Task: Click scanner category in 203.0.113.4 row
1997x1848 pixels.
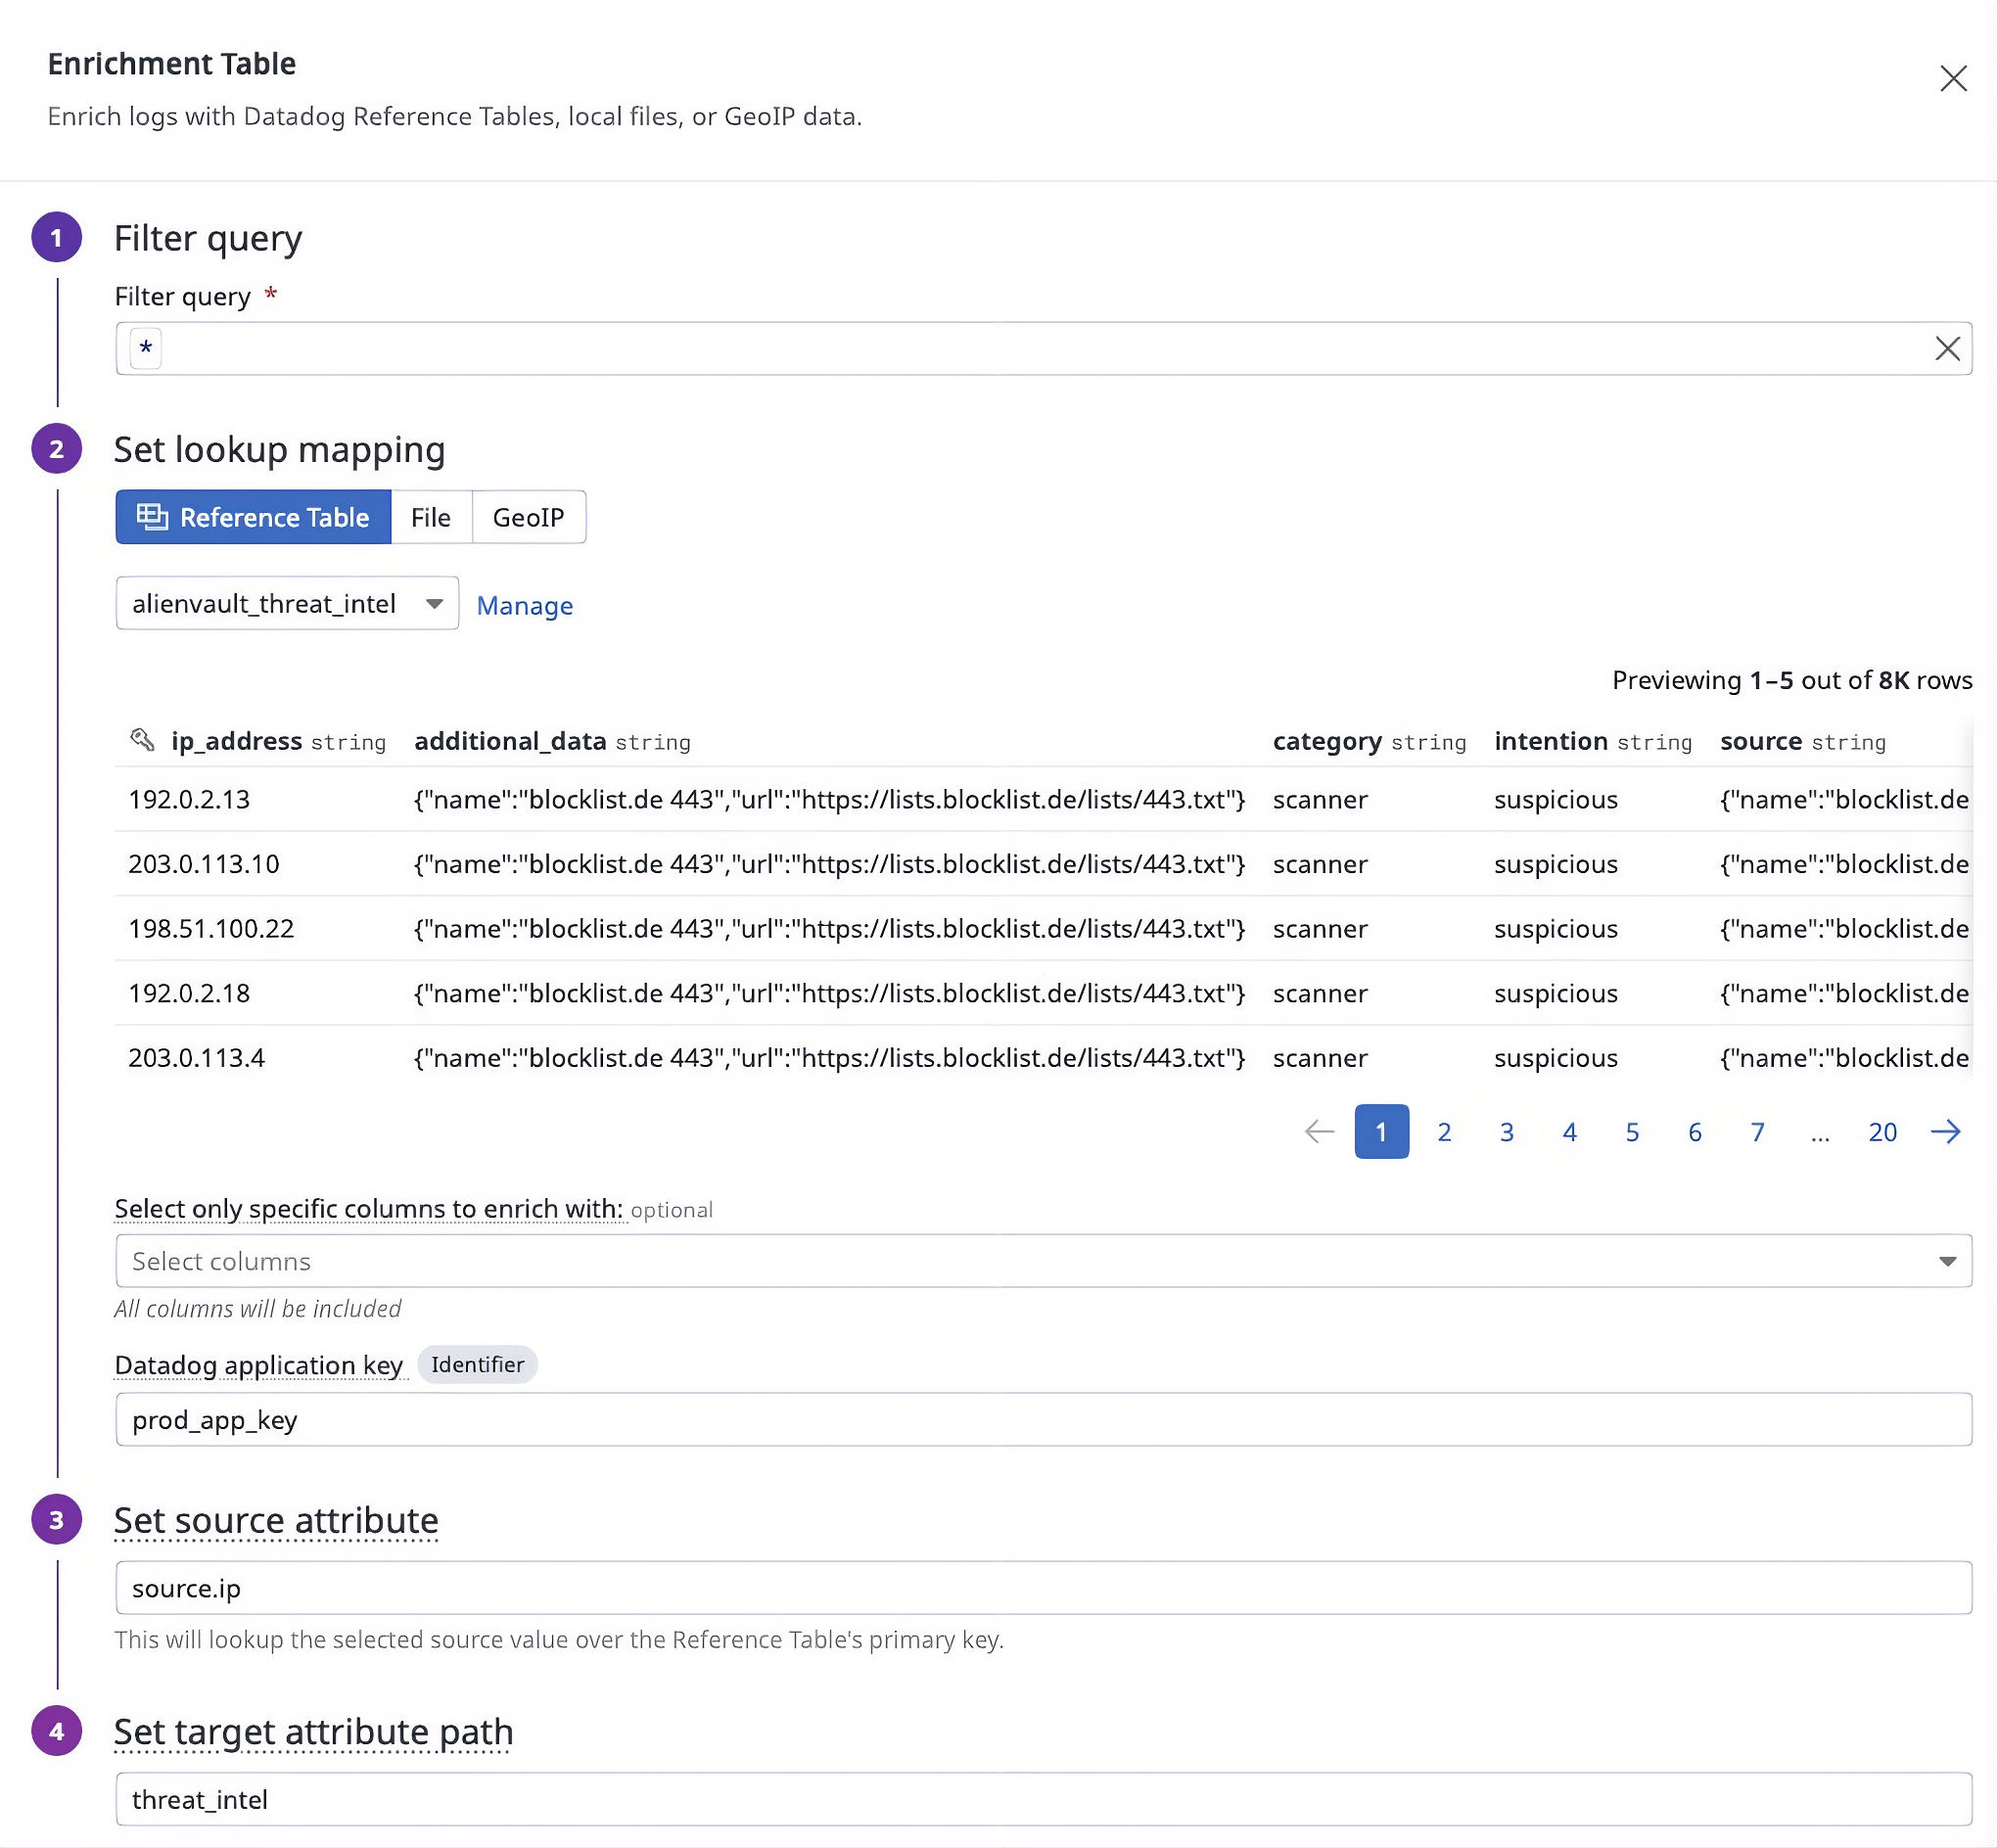Action: pos(1320,1058)
